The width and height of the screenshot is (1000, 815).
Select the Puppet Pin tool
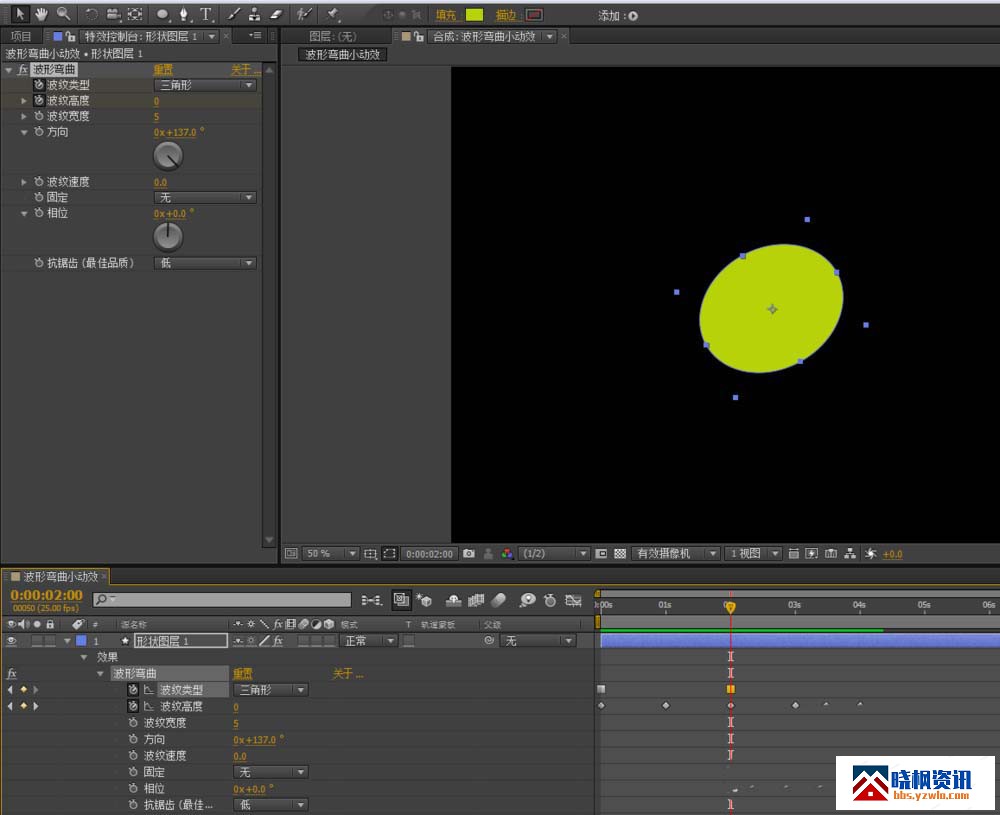coord(332,14)
